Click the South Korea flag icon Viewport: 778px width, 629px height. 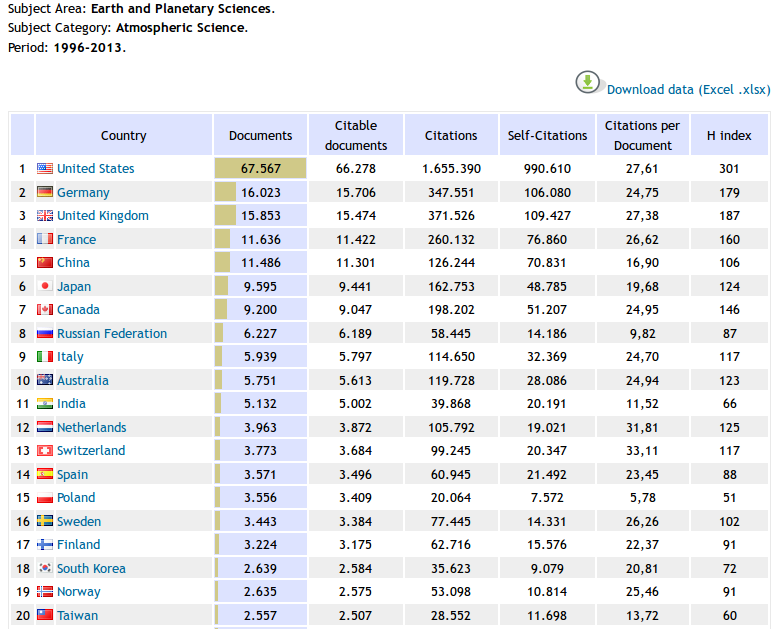(x=45, y=568)
